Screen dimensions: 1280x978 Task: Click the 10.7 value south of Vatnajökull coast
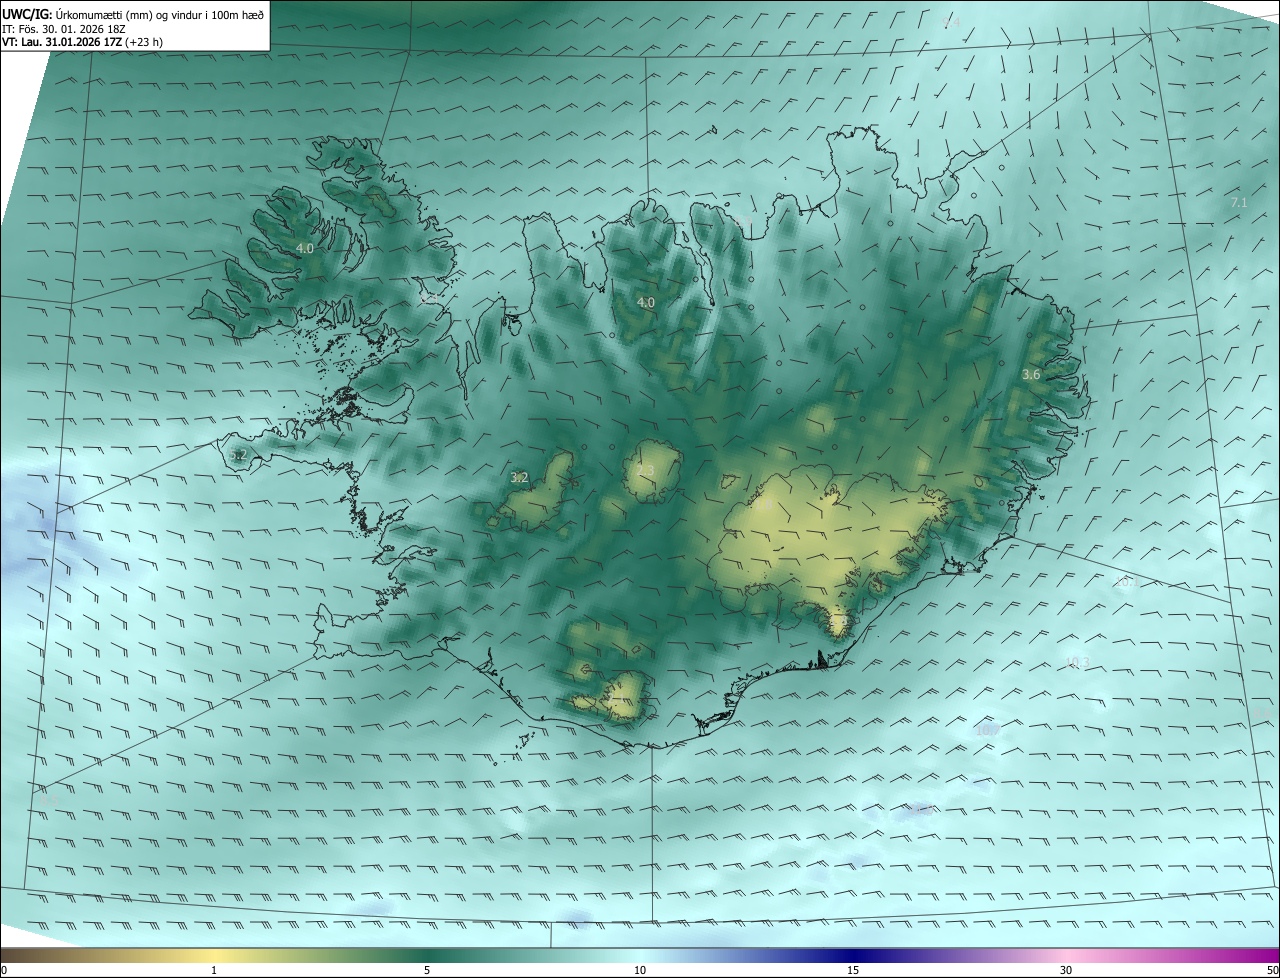pos(986,730)
